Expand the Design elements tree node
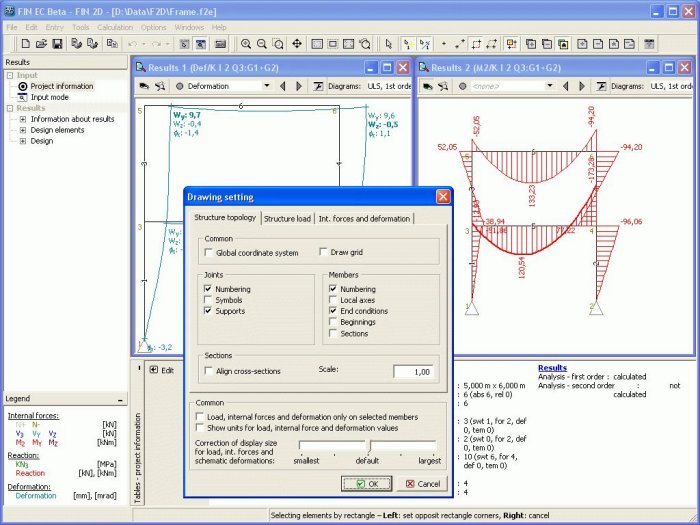Viewport: 700px width, 525px height. [x=23, y=130]
